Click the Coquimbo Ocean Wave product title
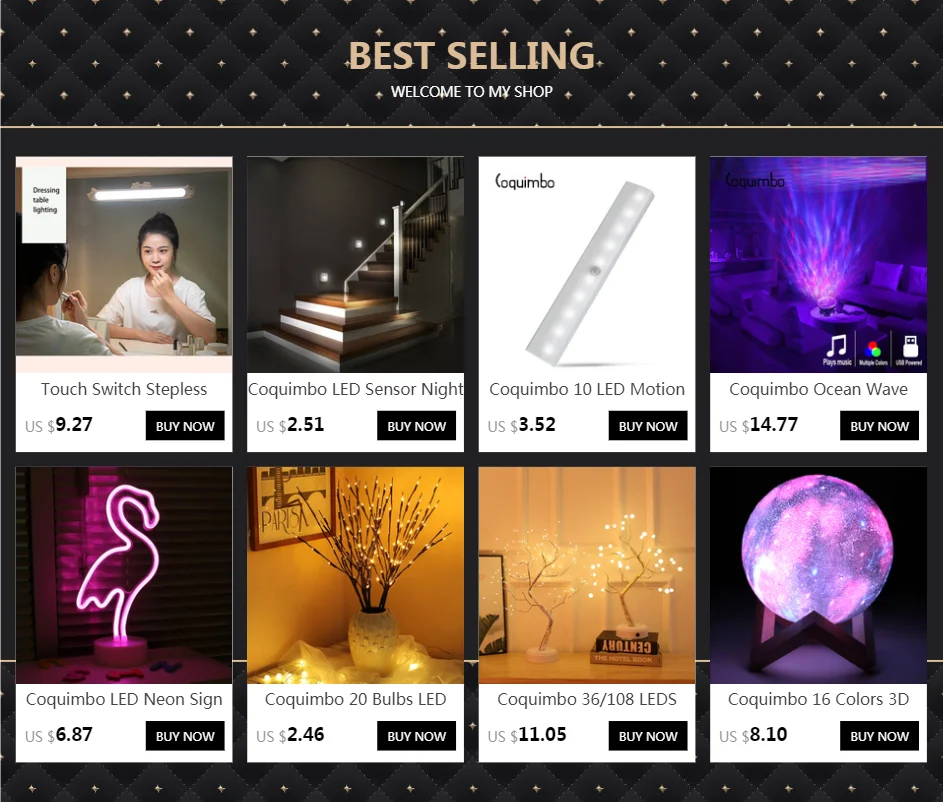The height and width of the screenshot is (802, 943). click(818, 389)
